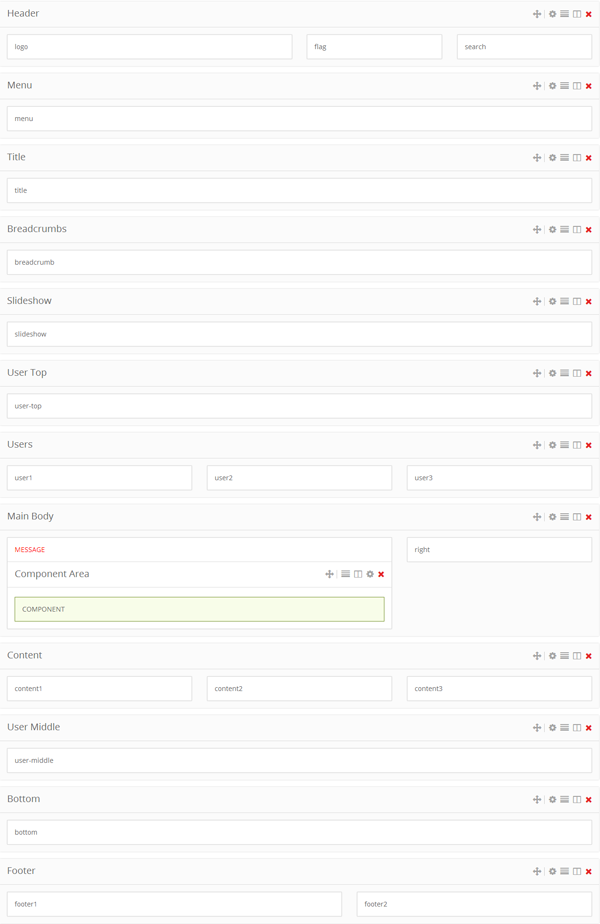Select the content1 position box
Image resolution: width=600 pixels, height=924 pixels.
(100, 688)
